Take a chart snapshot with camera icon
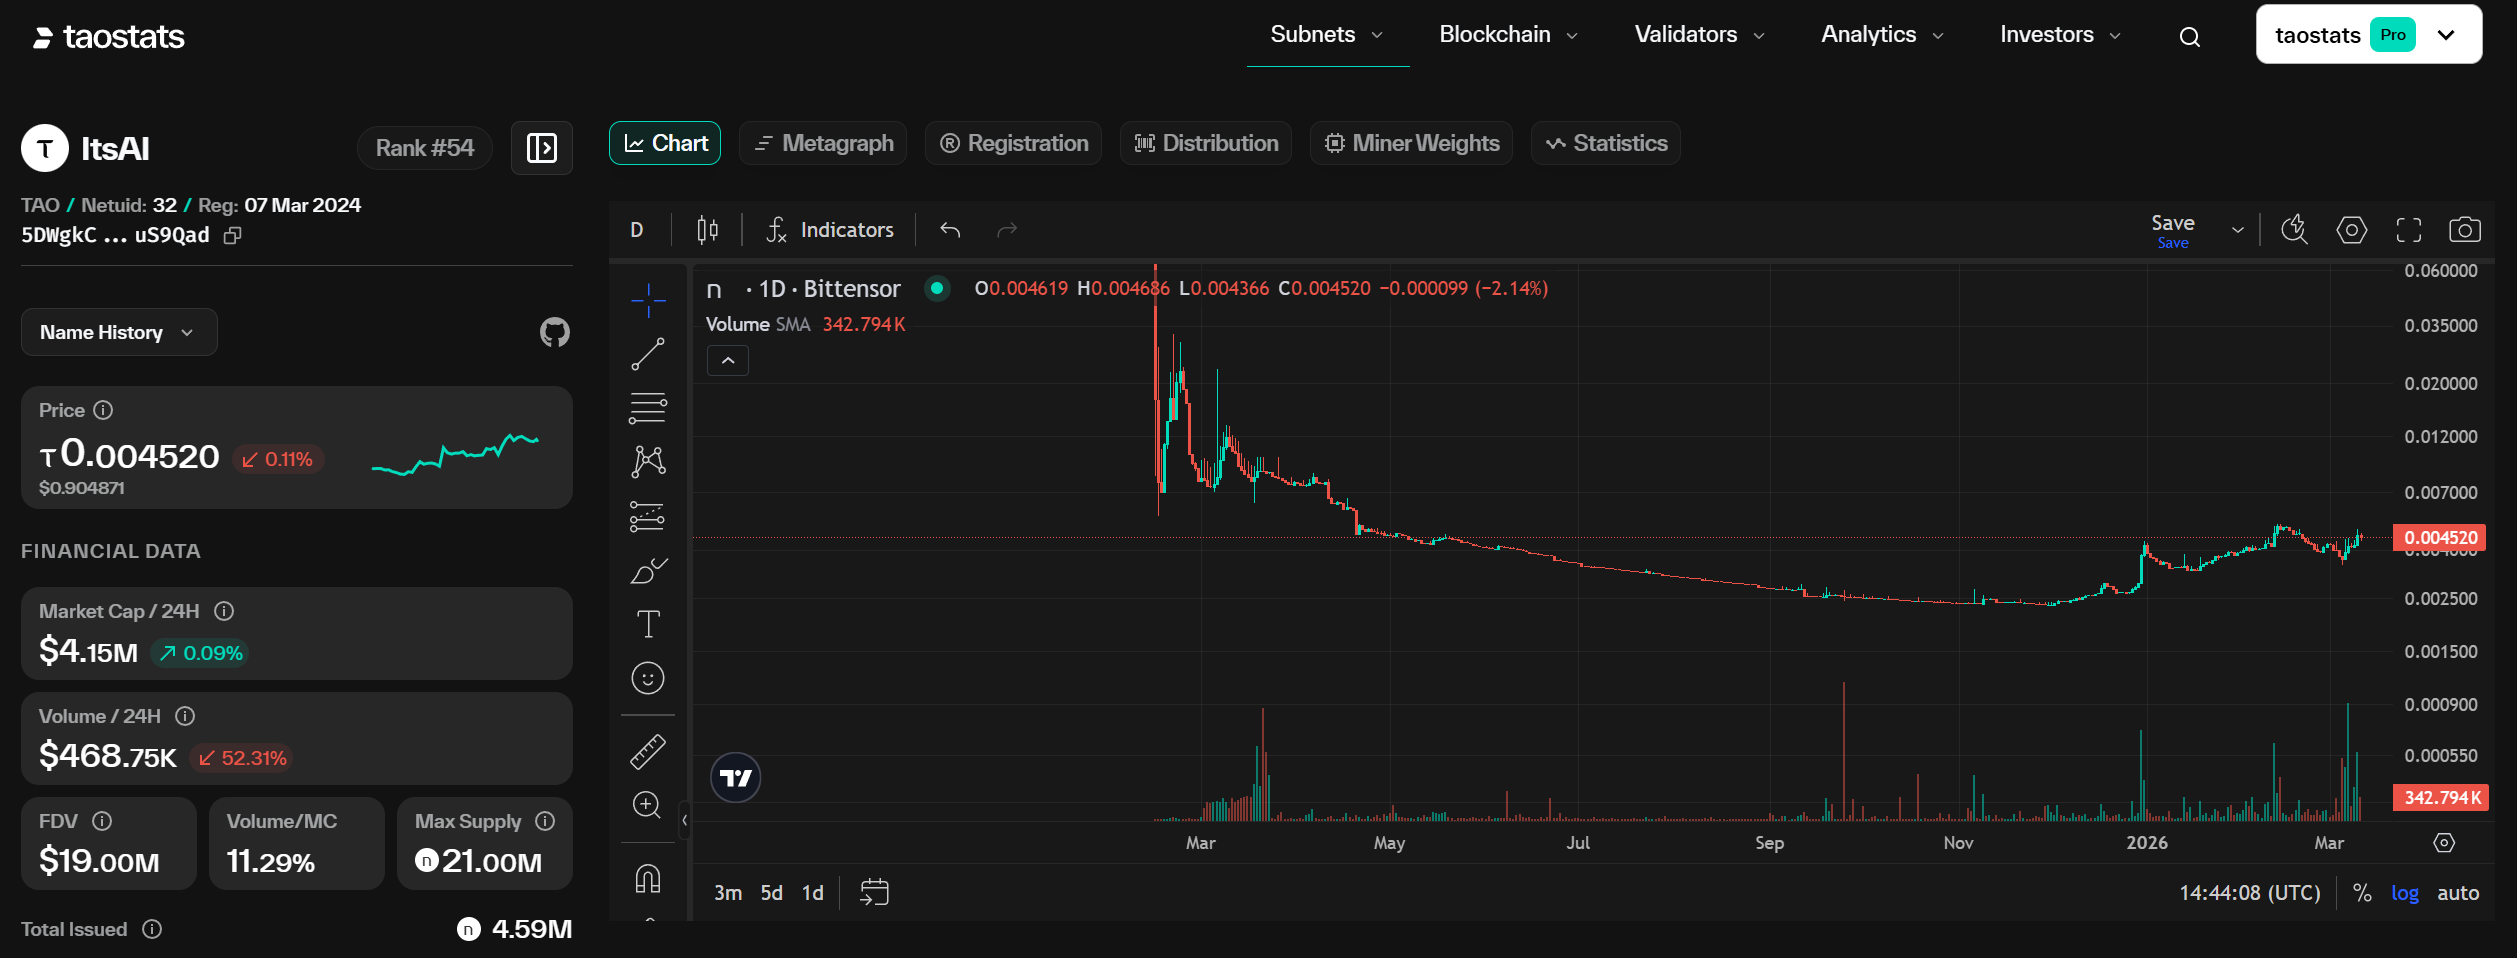Viewport: 2517px width, 958px height. coord(2464,230)
